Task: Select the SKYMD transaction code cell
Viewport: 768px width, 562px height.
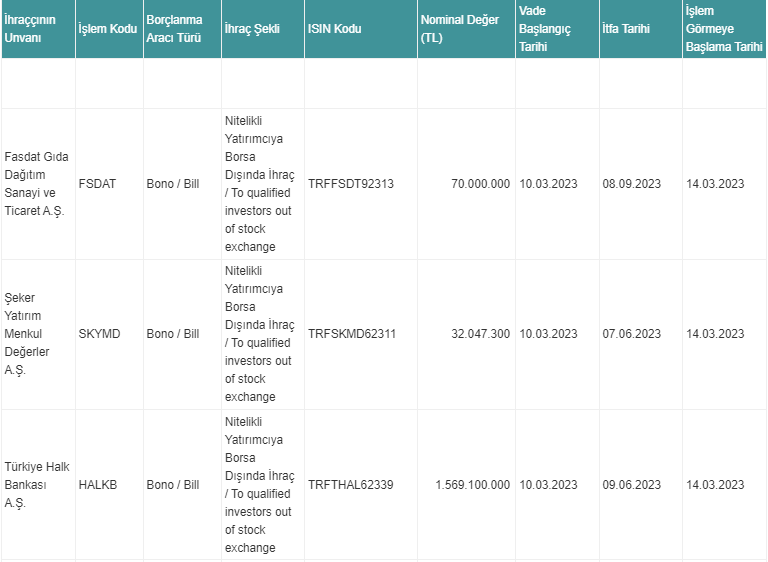Action: (99, 334)
